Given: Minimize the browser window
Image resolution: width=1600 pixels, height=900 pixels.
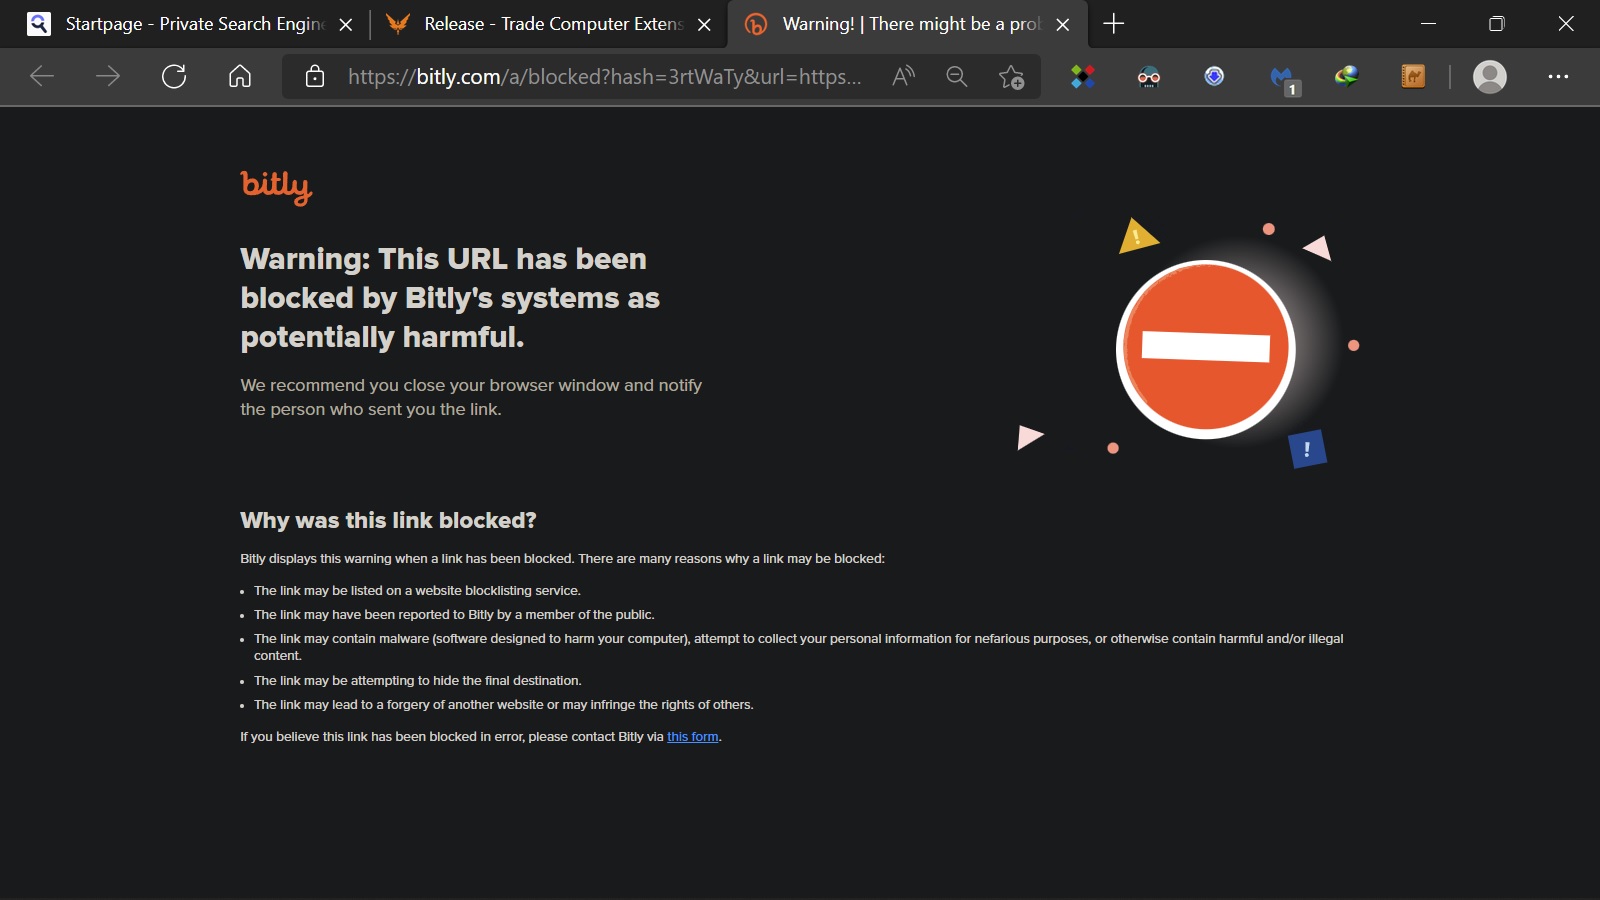Looking at the screenshot, I should 1428,24.
